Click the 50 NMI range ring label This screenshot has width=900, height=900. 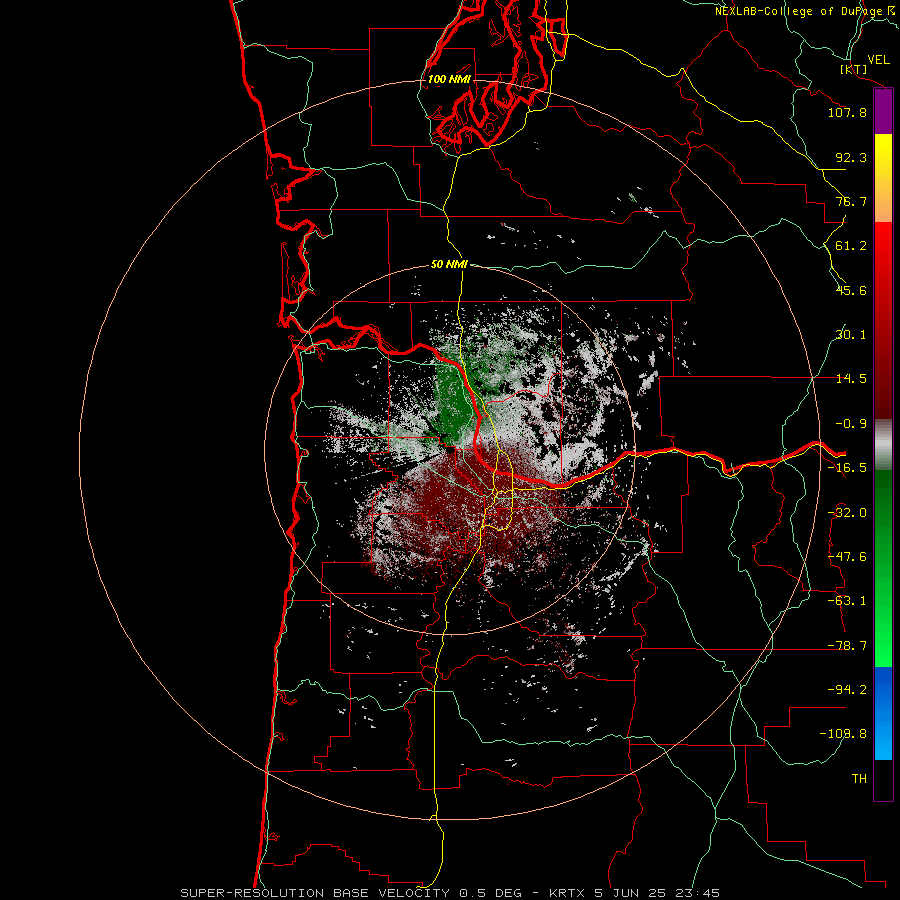[x=449, y=265]
